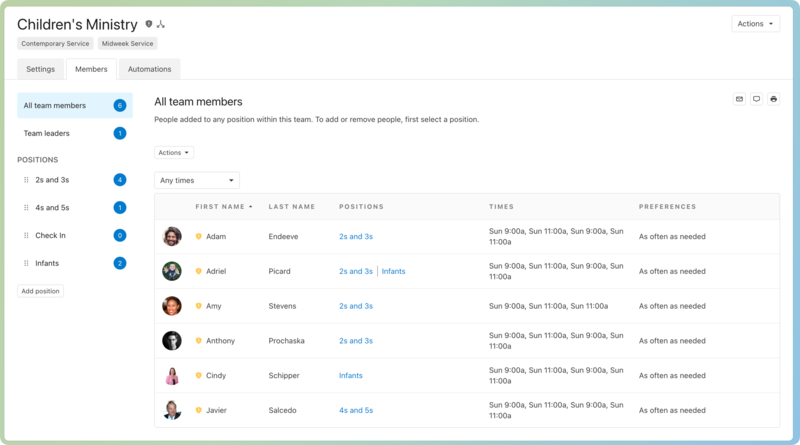The width and height of the screenshot is (800, 445).
Task: Click the shield icon beside Children's Ministry
Action: [149, 24]
